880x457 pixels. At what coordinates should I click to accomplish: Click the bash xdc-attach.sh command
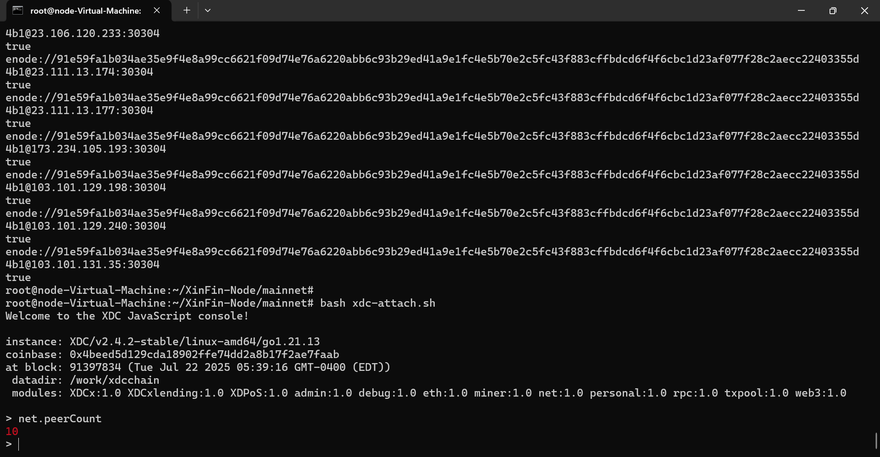[378, 303]
